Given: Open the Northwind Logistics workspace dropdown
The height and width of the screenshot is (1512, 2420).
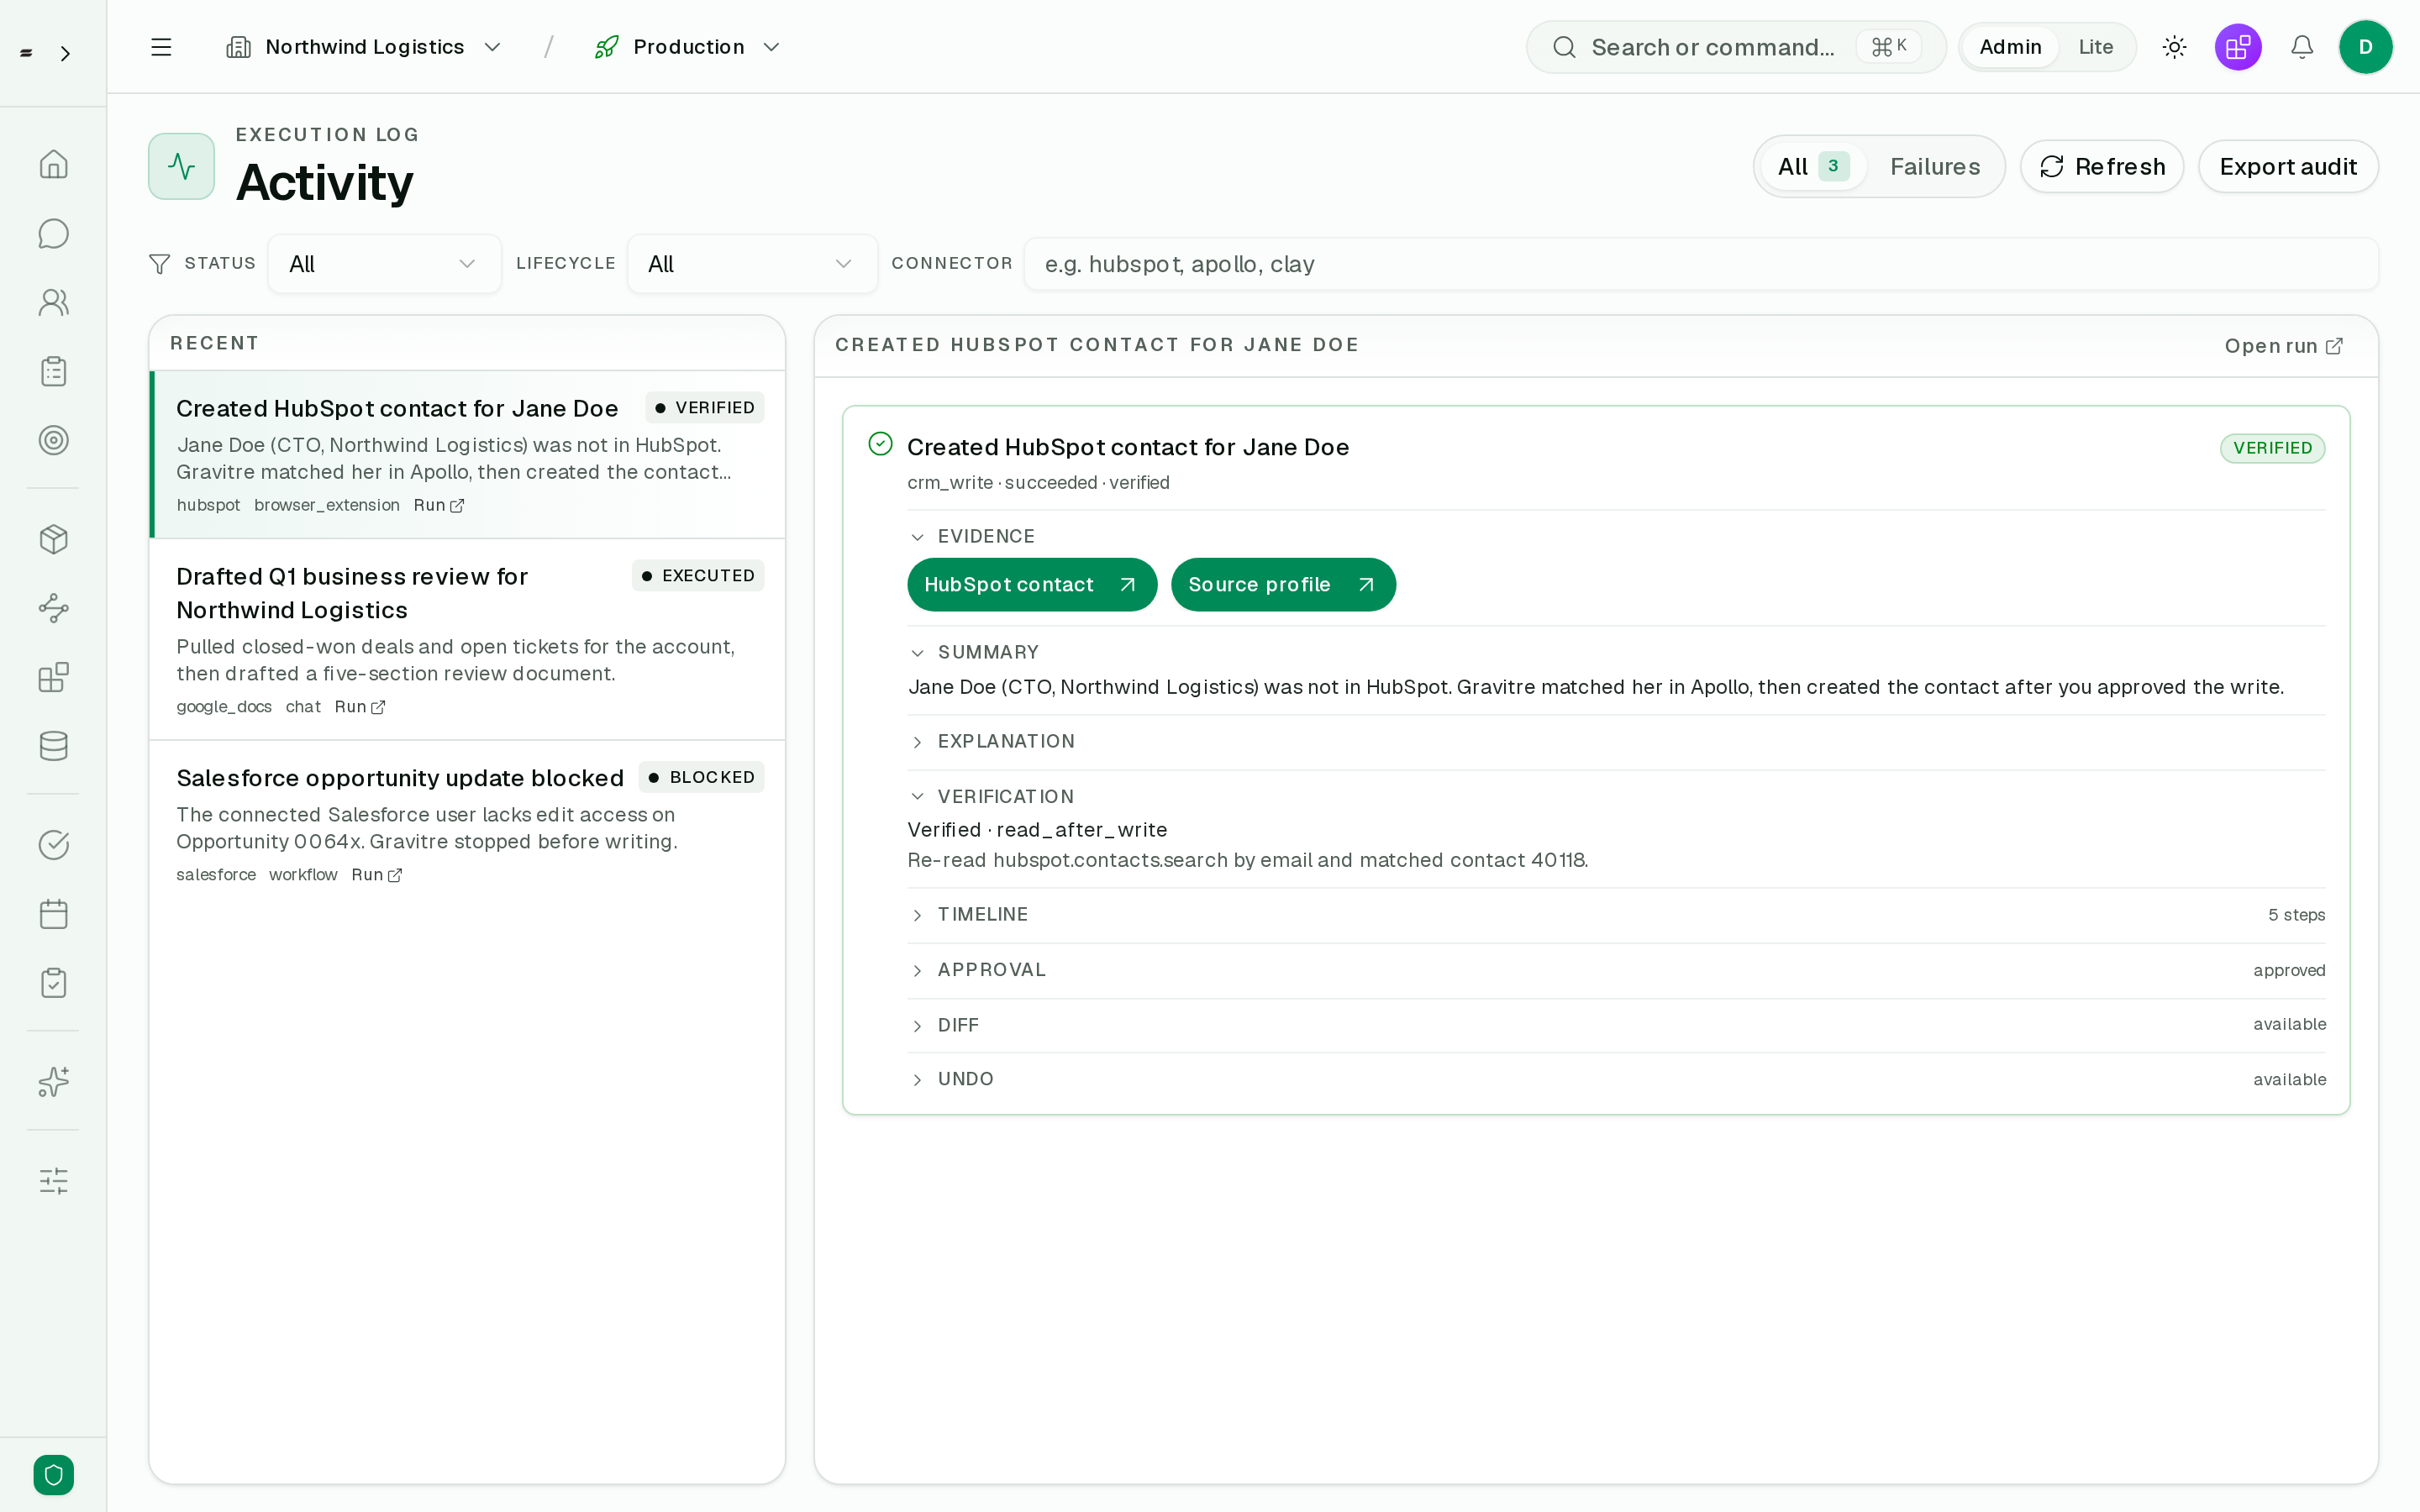Looking at the screenshot, I should 364,47.
